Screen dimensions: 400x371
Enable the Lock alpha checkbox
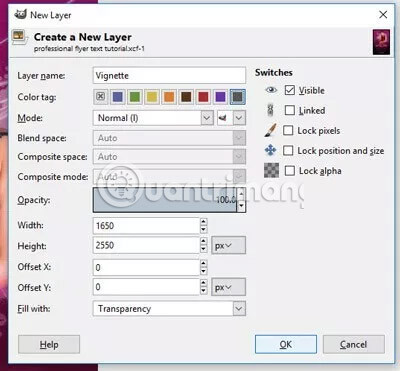[290, 171]
